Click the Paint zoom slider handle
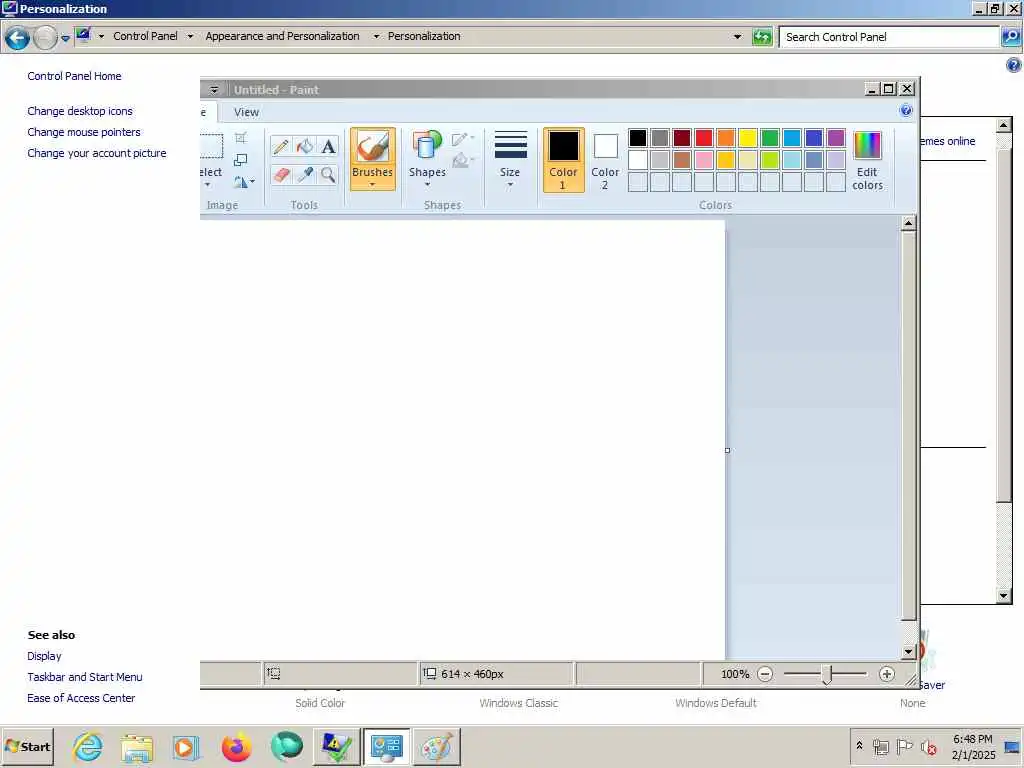The width and height of the screenshot is (1024, 768). click(827, 675)
